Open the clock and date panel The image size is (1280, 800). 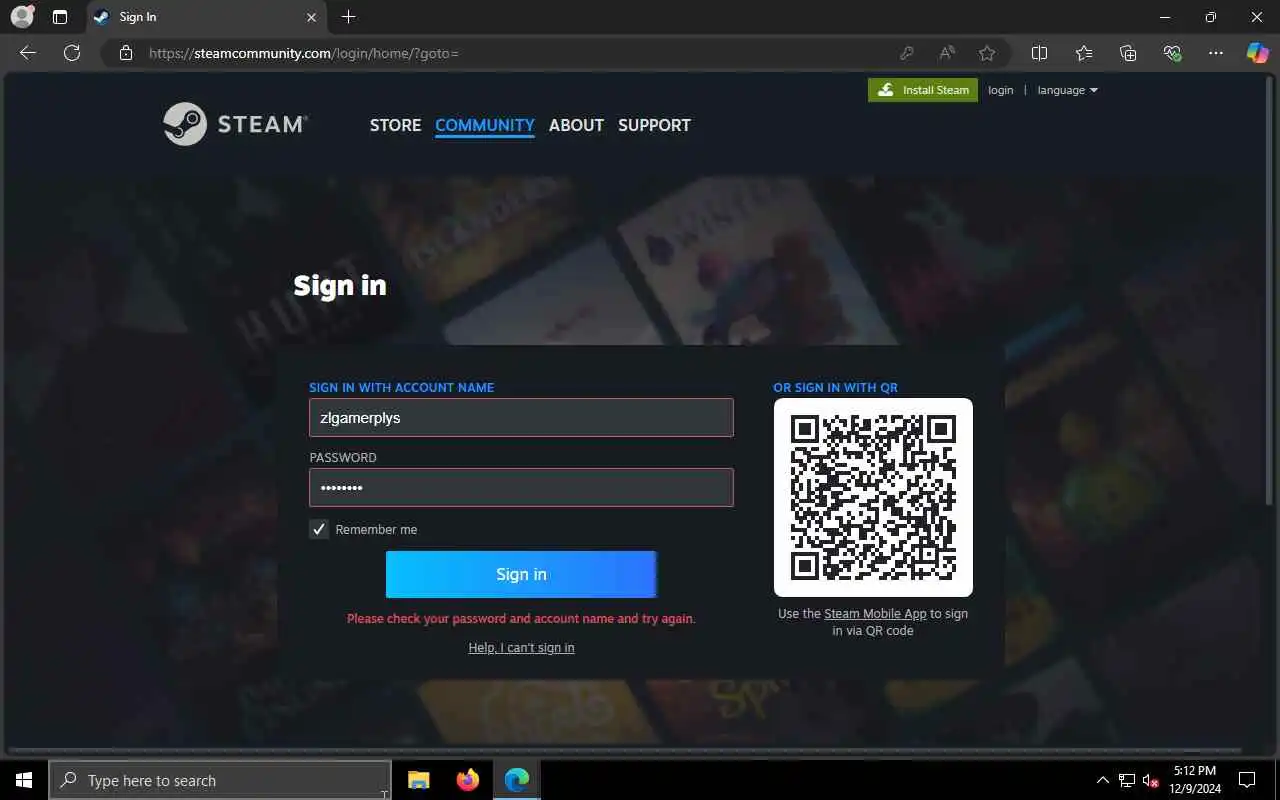pyautogui.click(x=1193, y=780)
